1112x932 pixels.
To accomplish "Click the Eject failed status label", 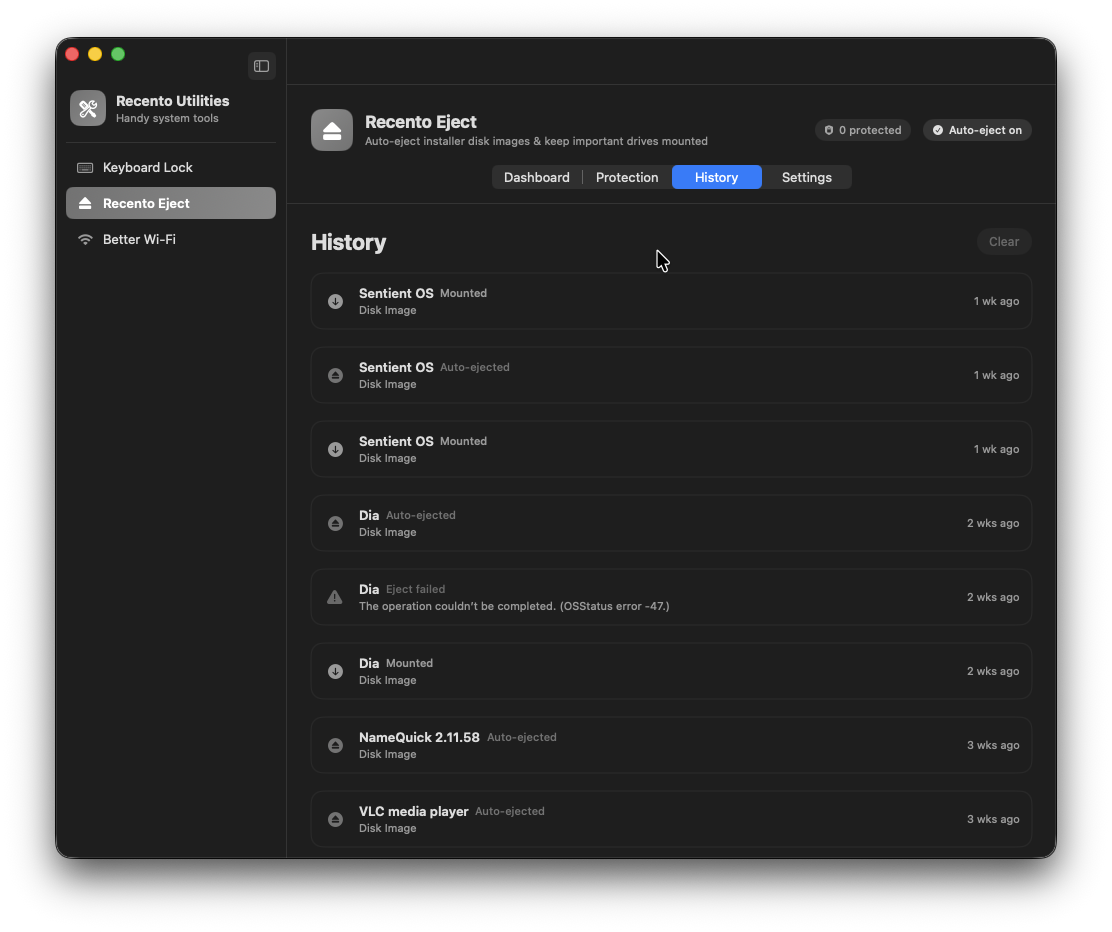I will (x=416, y=589).
